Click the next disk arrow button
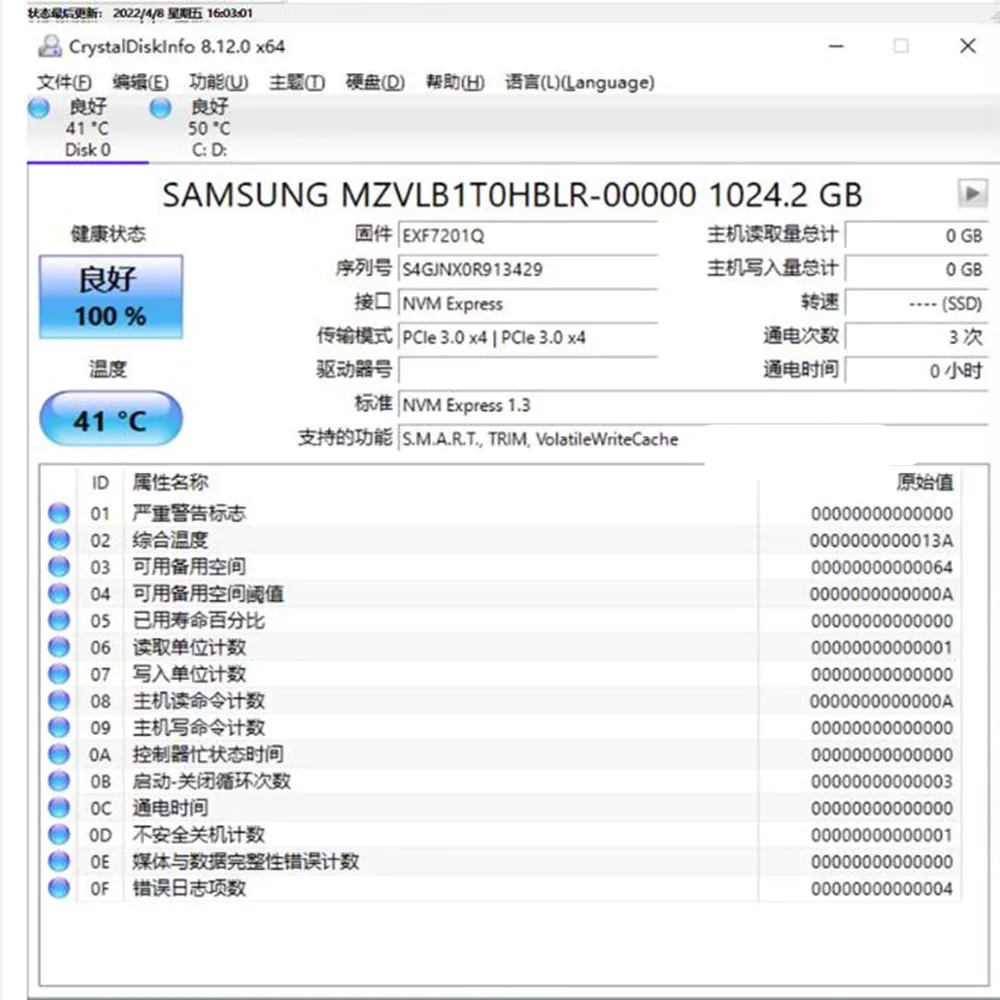Image resolution: width=1000 pixels, height=1000 pixels. (x=973, y=193)
